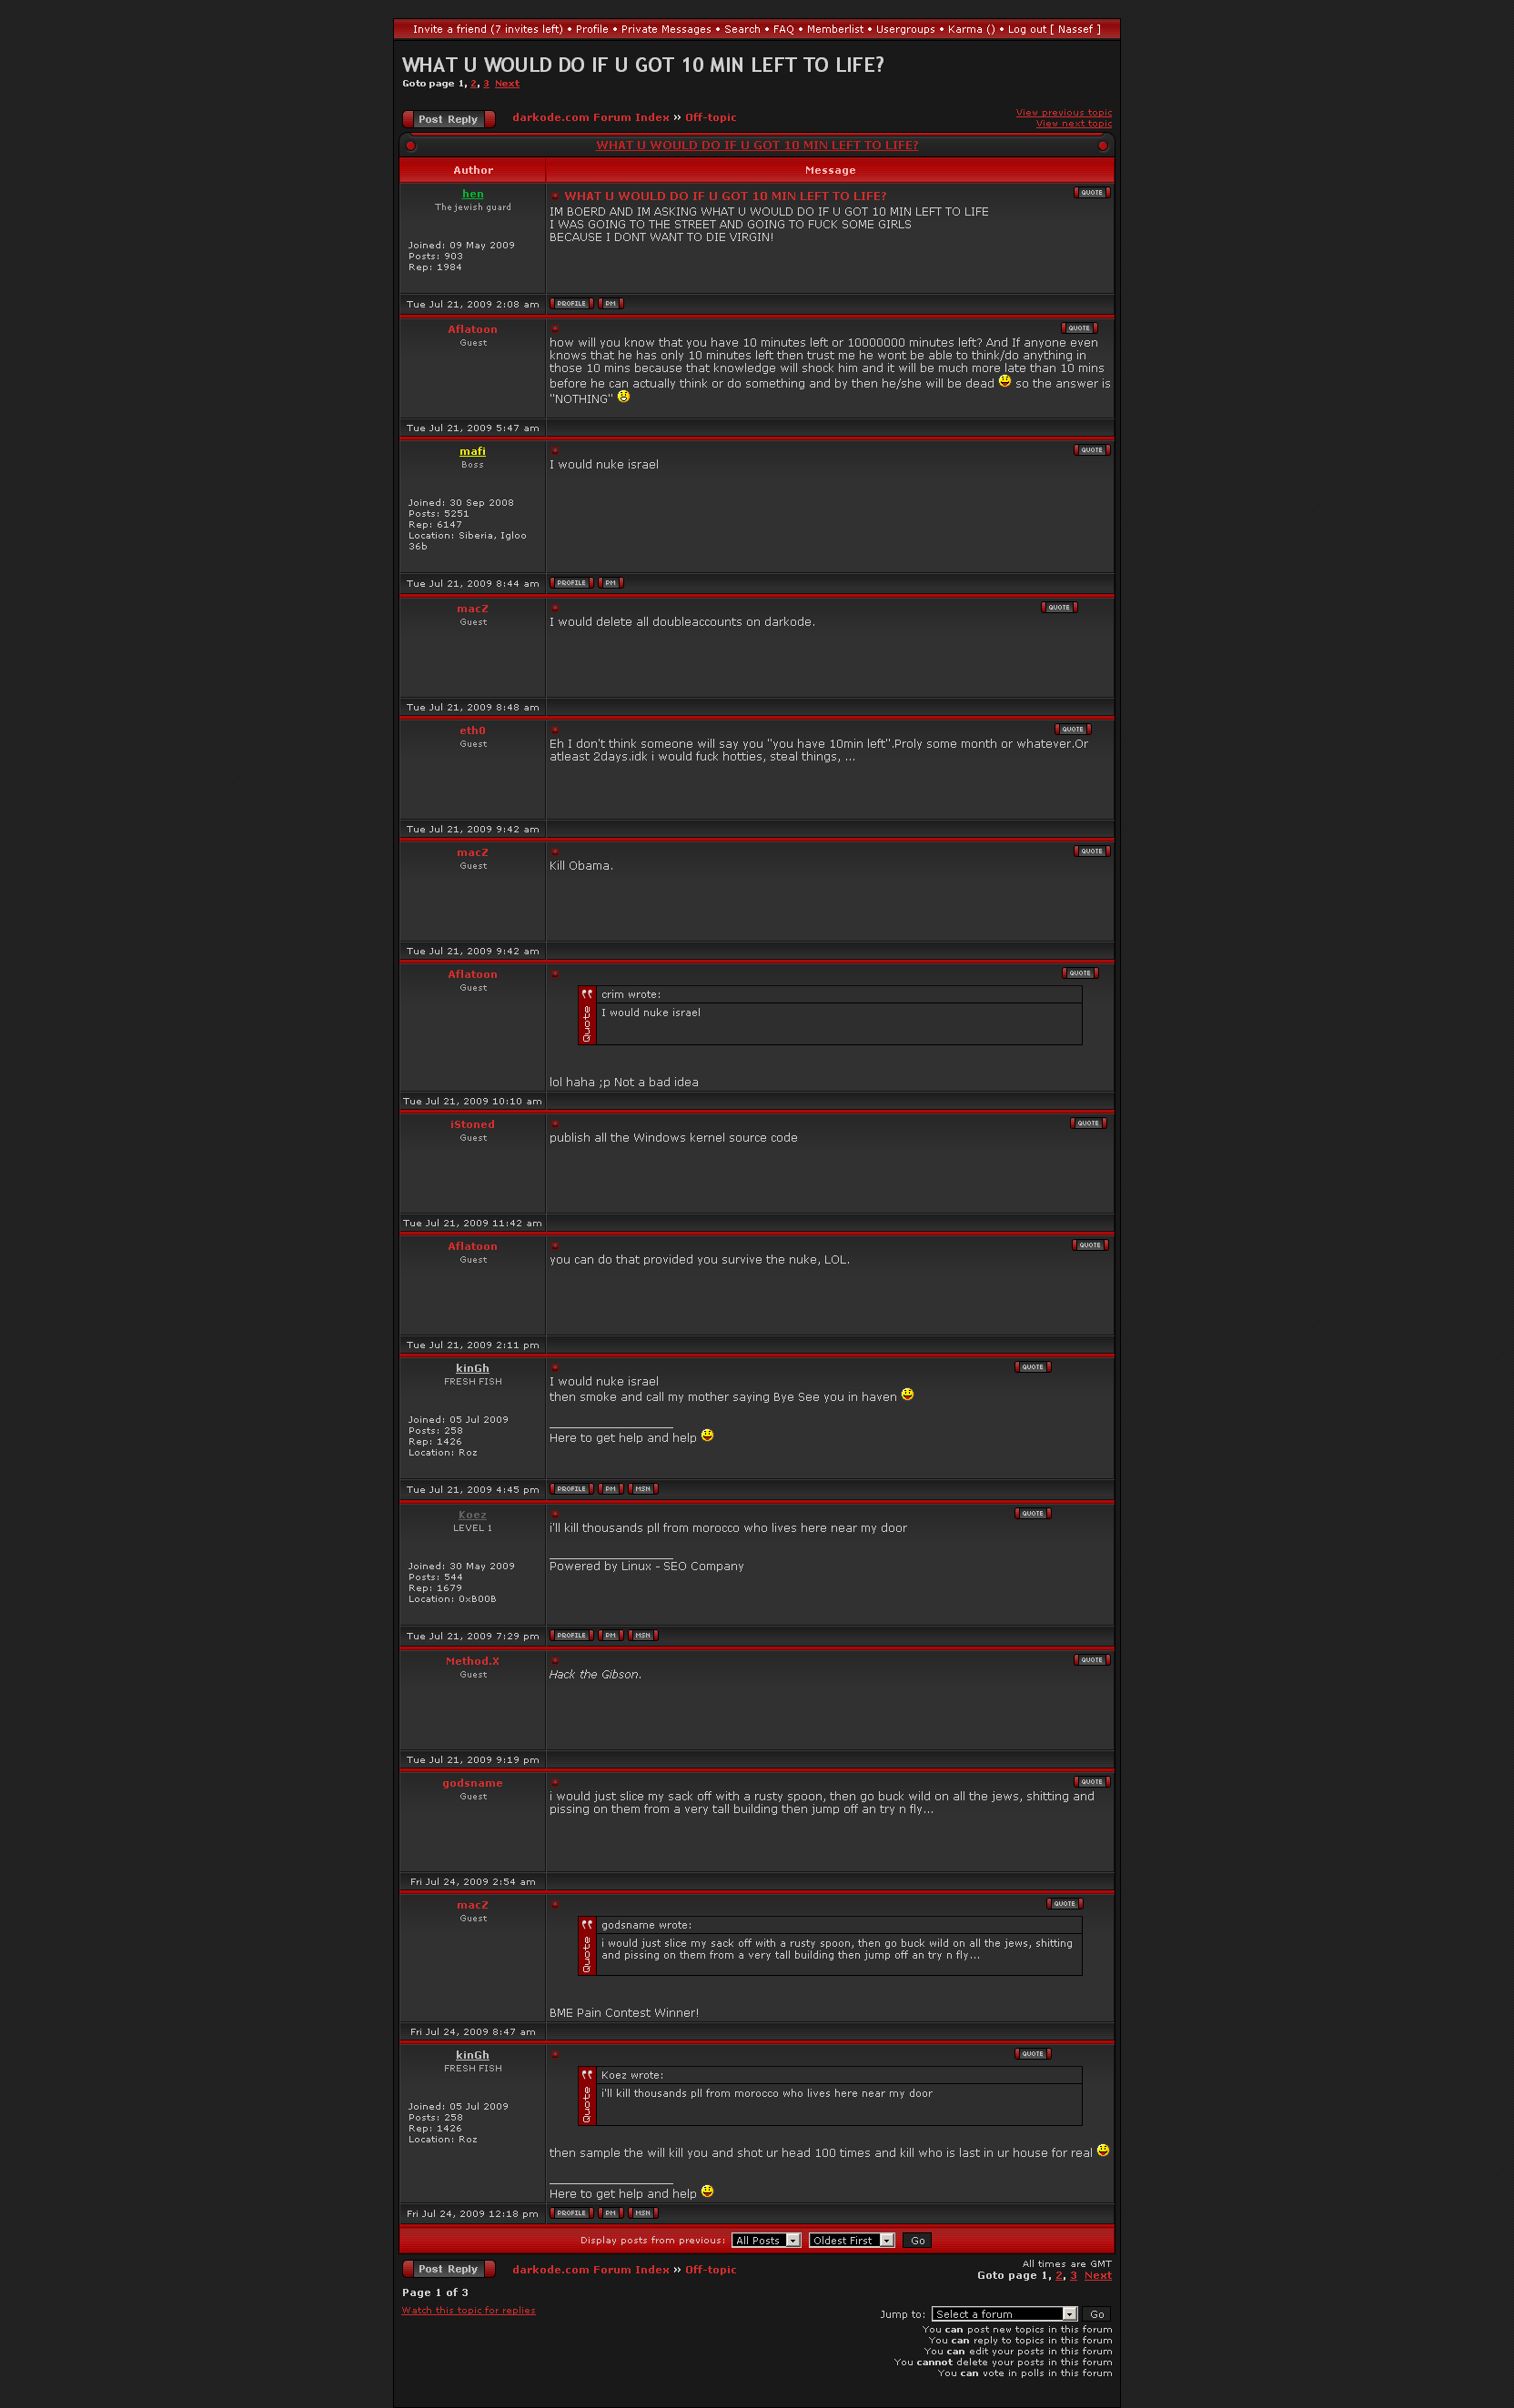Quote iStoned's Windows kernel post
Screen dimensions: 1514x2408
[1088, 1123]
